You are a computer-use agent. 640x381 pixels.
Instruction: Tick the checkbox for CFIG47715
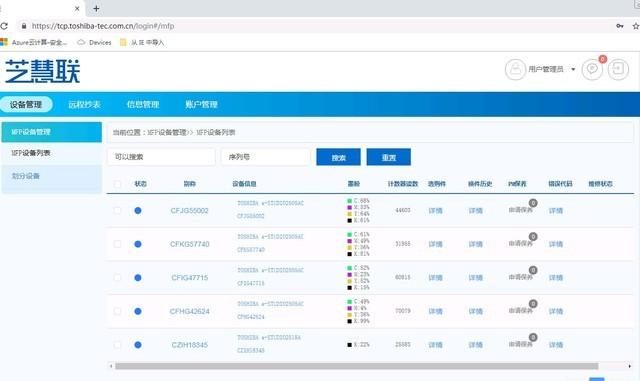118,278
